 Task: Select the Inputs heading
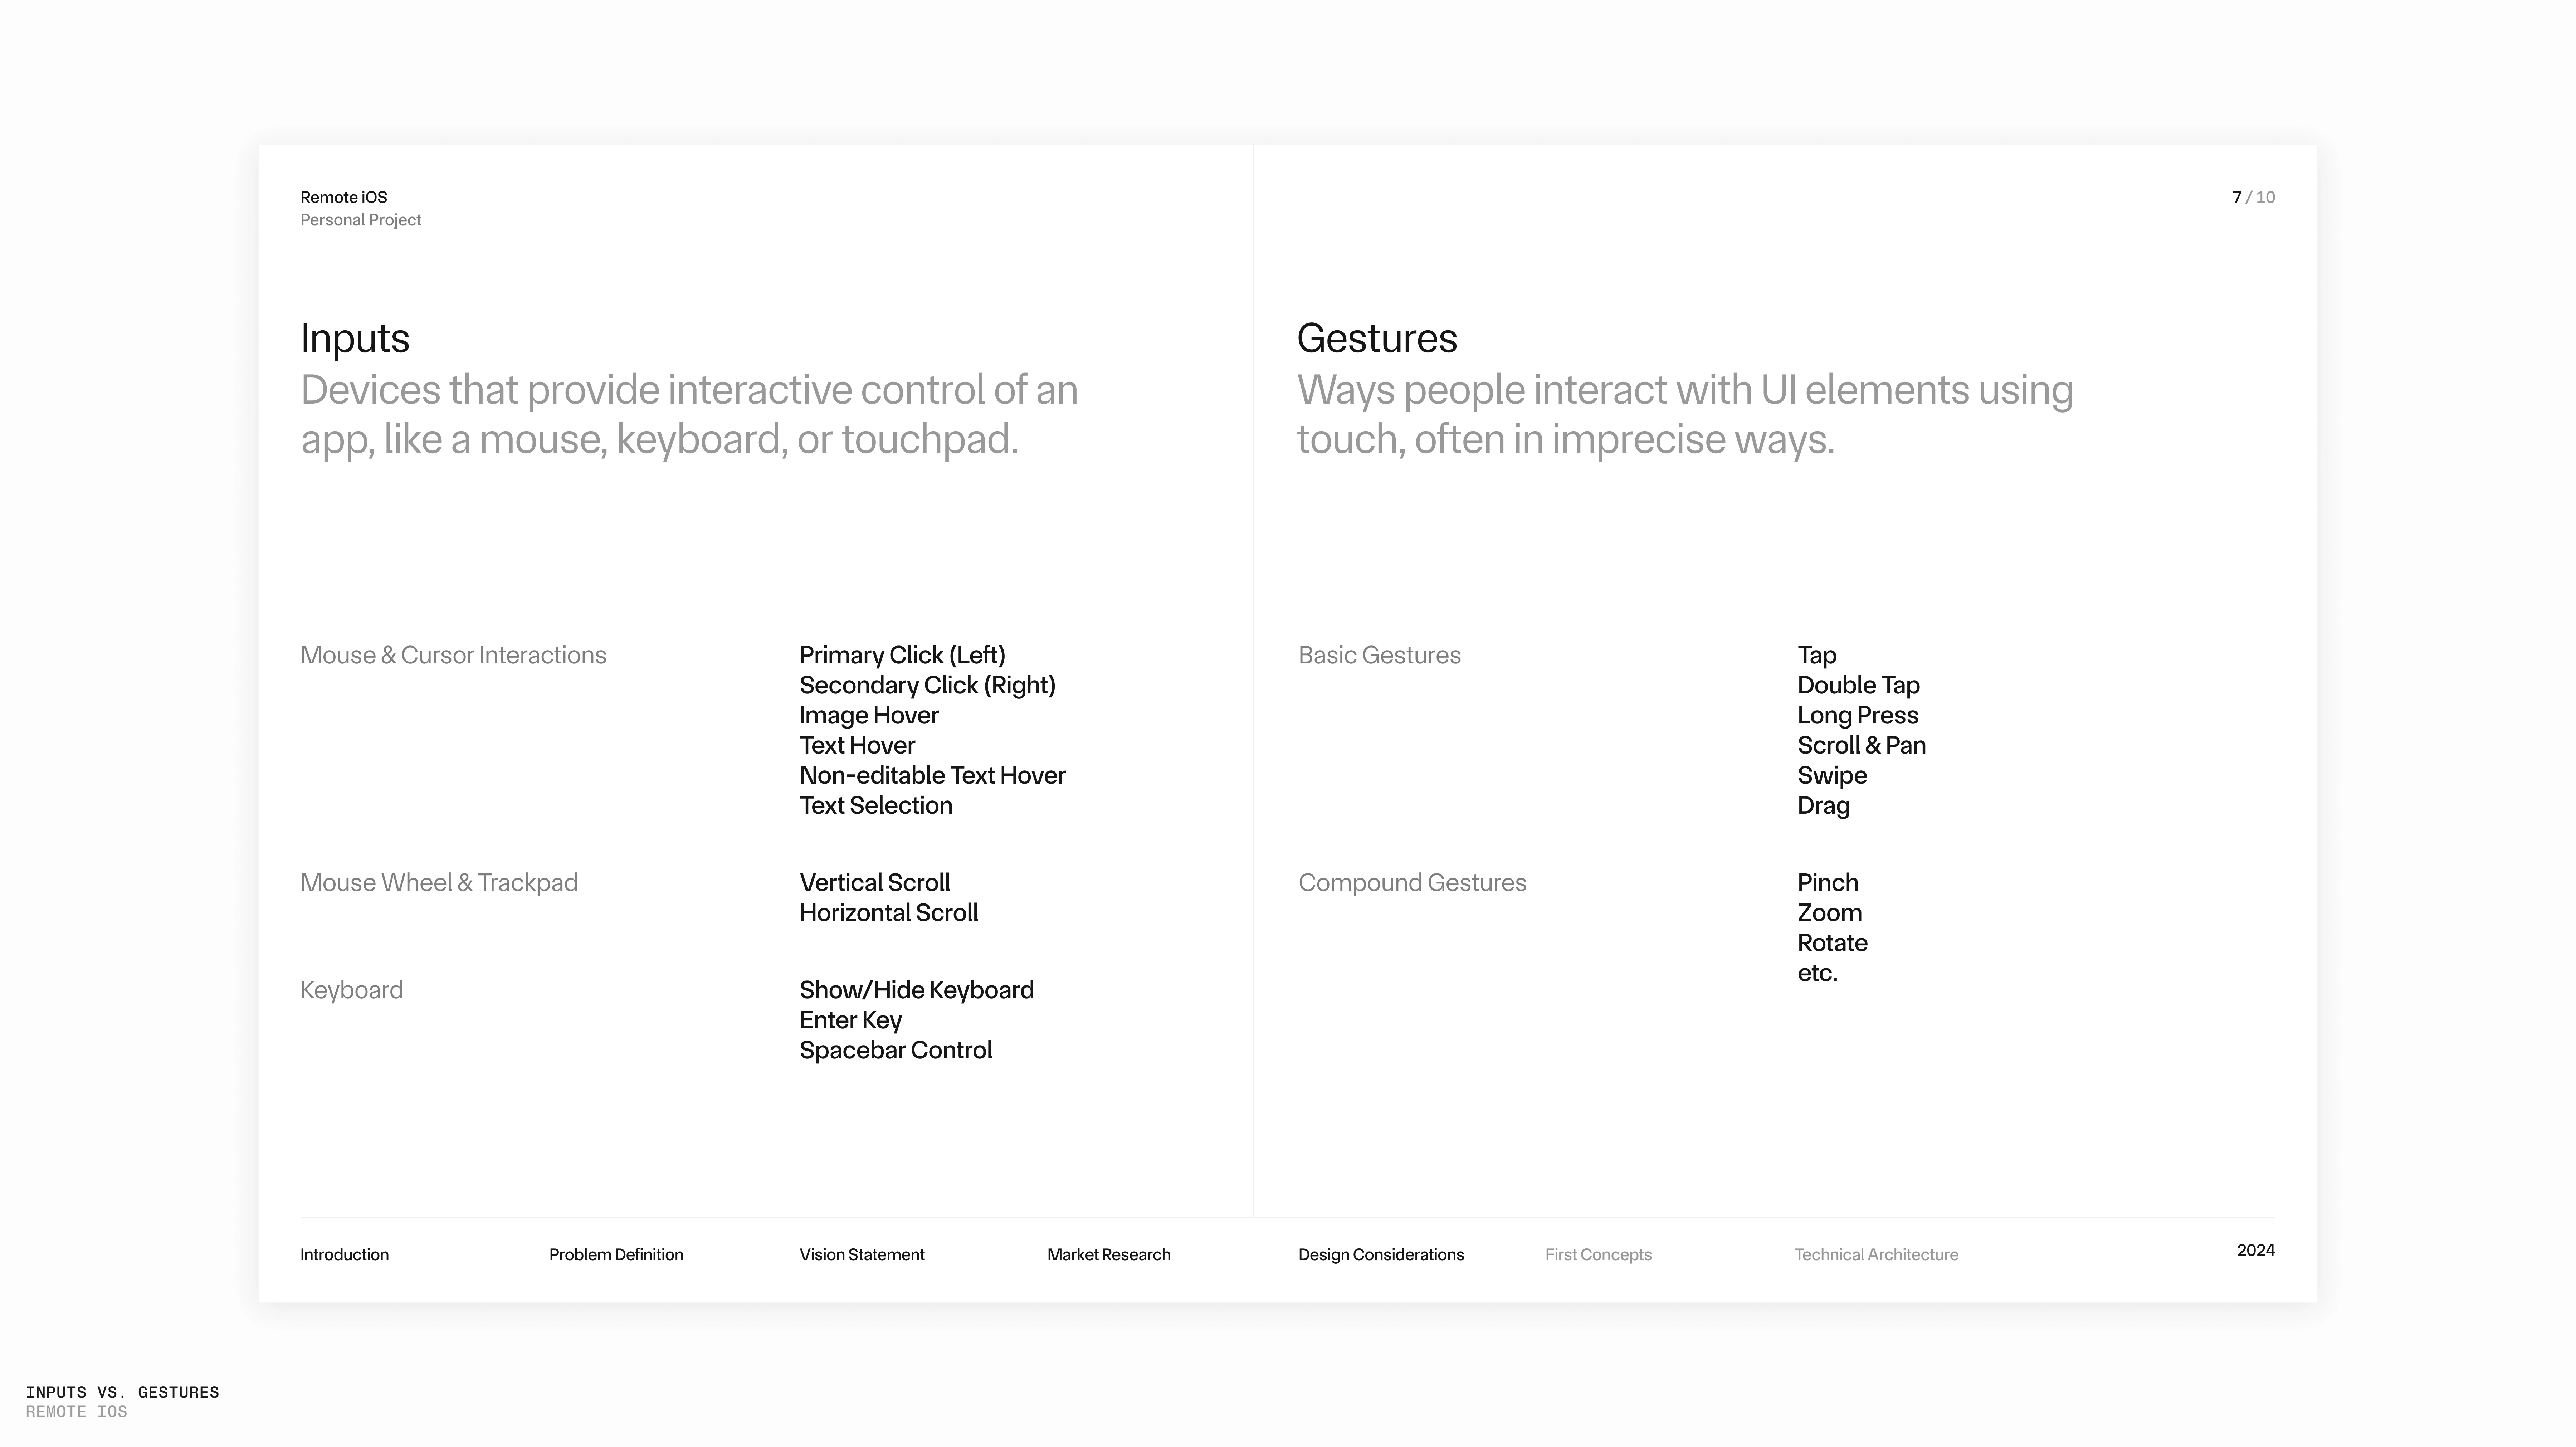click(x=355, y=338)
